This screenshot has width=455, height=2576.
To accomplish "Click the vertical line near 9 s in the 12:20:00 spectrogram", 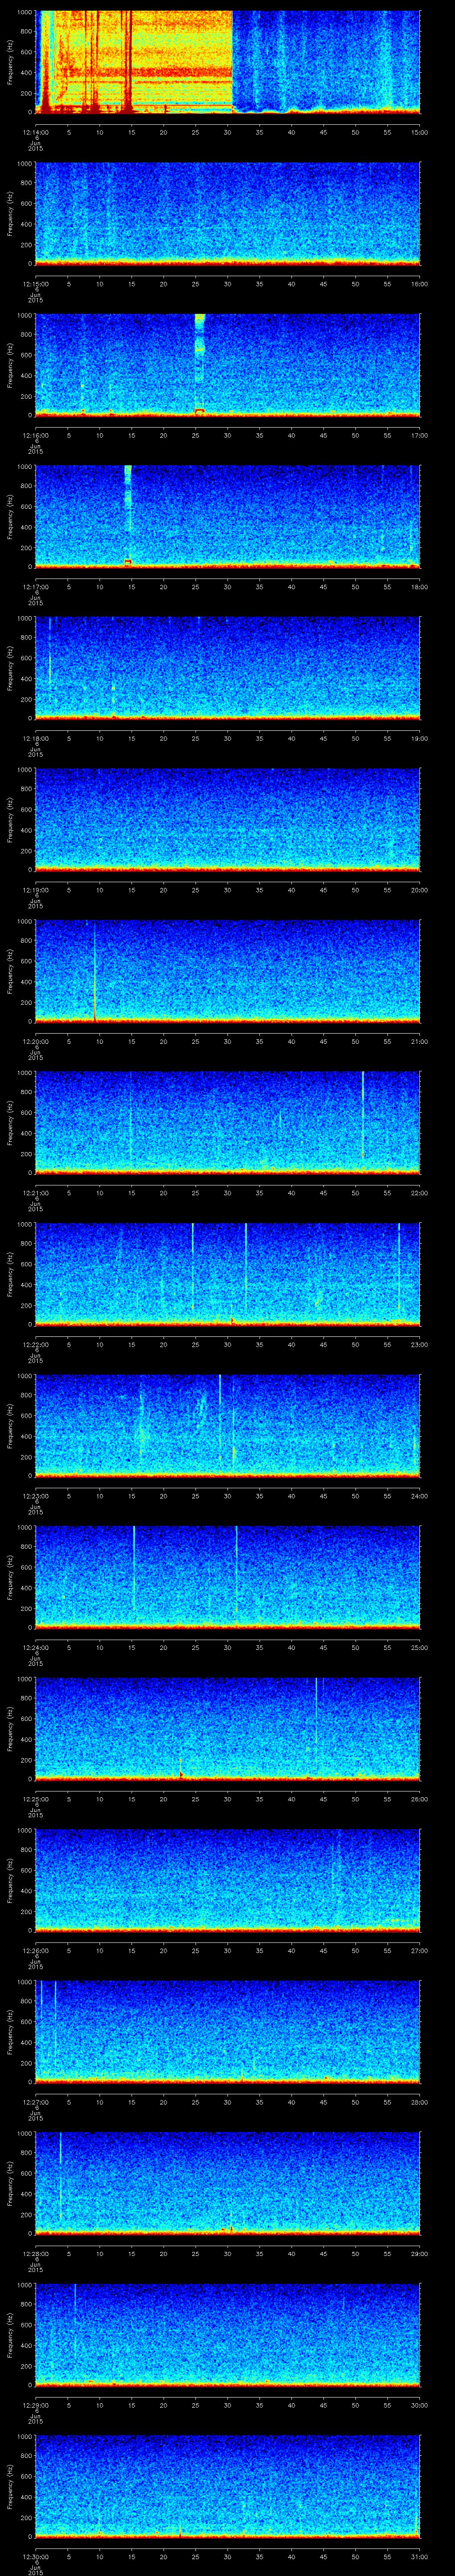I will (95, 971).
